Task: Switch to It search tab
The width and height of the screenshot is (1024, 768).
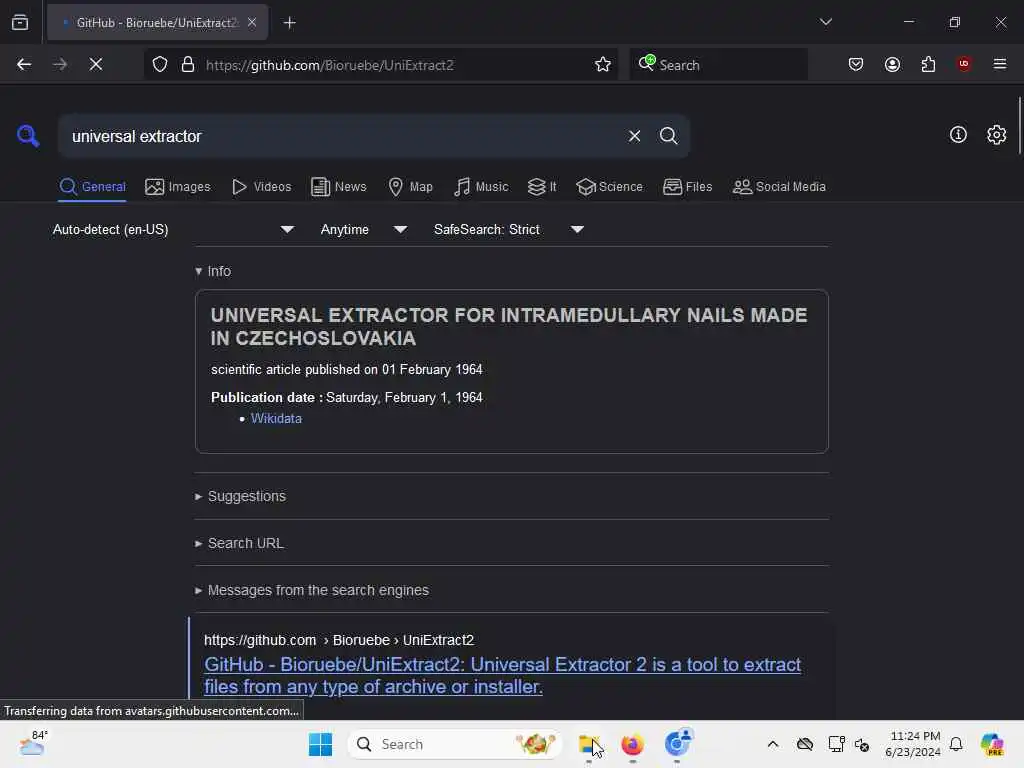Action: [x=542, y=187]
